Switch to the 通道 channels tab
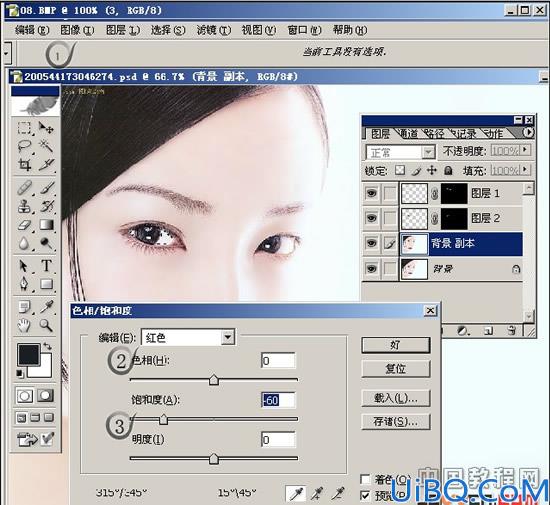This screenshot has height=505, width=550. (408, 134)
